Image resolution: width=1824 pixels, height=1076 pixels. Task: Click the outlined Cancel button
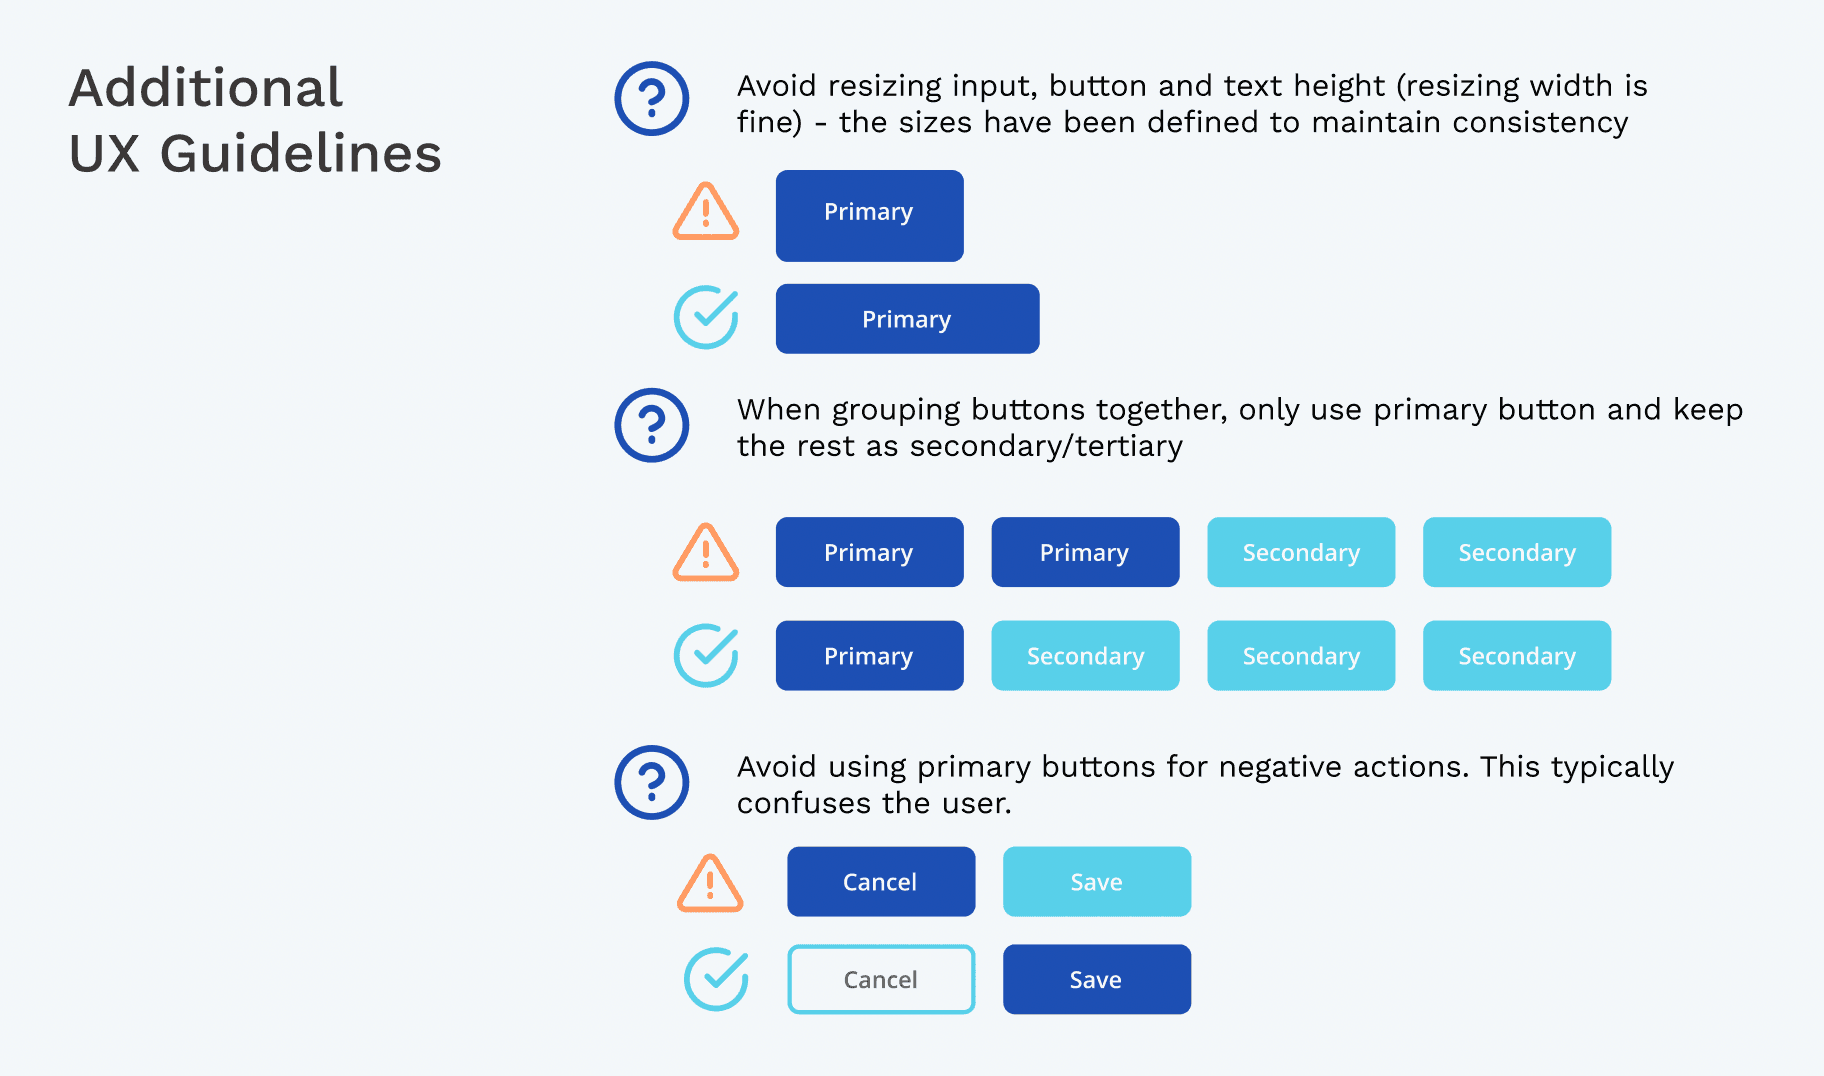pyautogui.click(x=880, y=980)
